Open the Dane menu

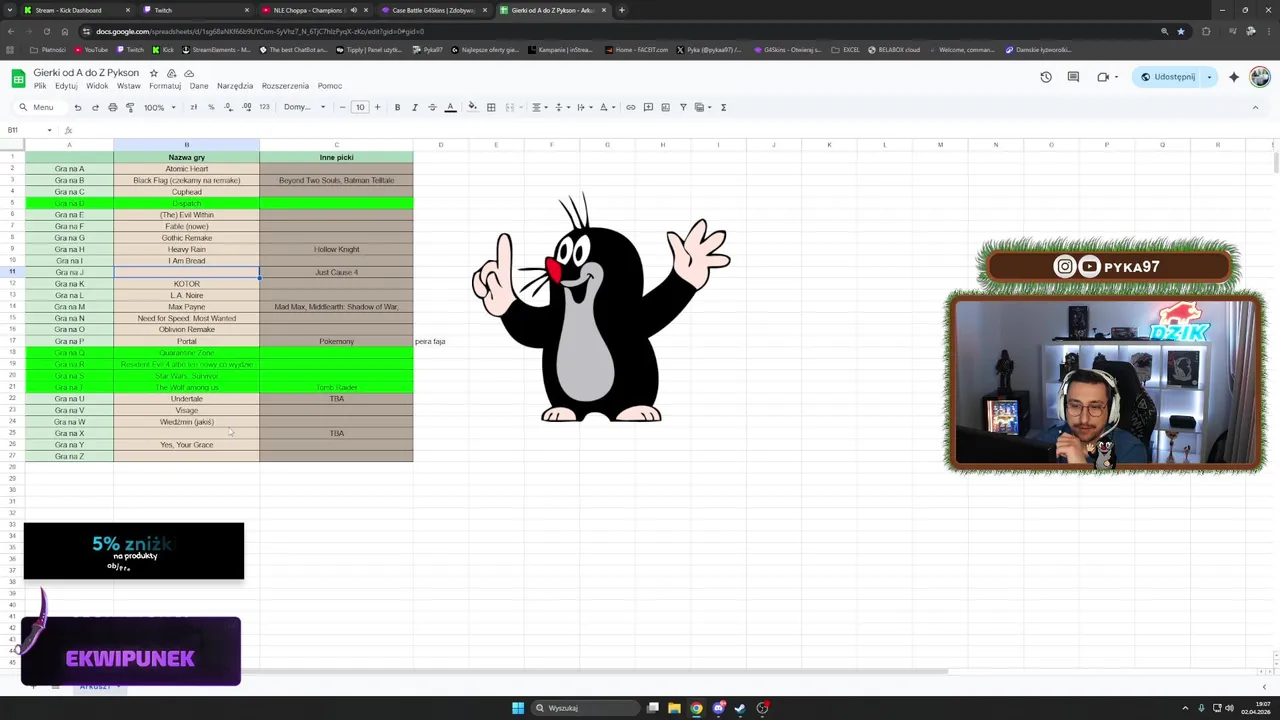point(199,86)
